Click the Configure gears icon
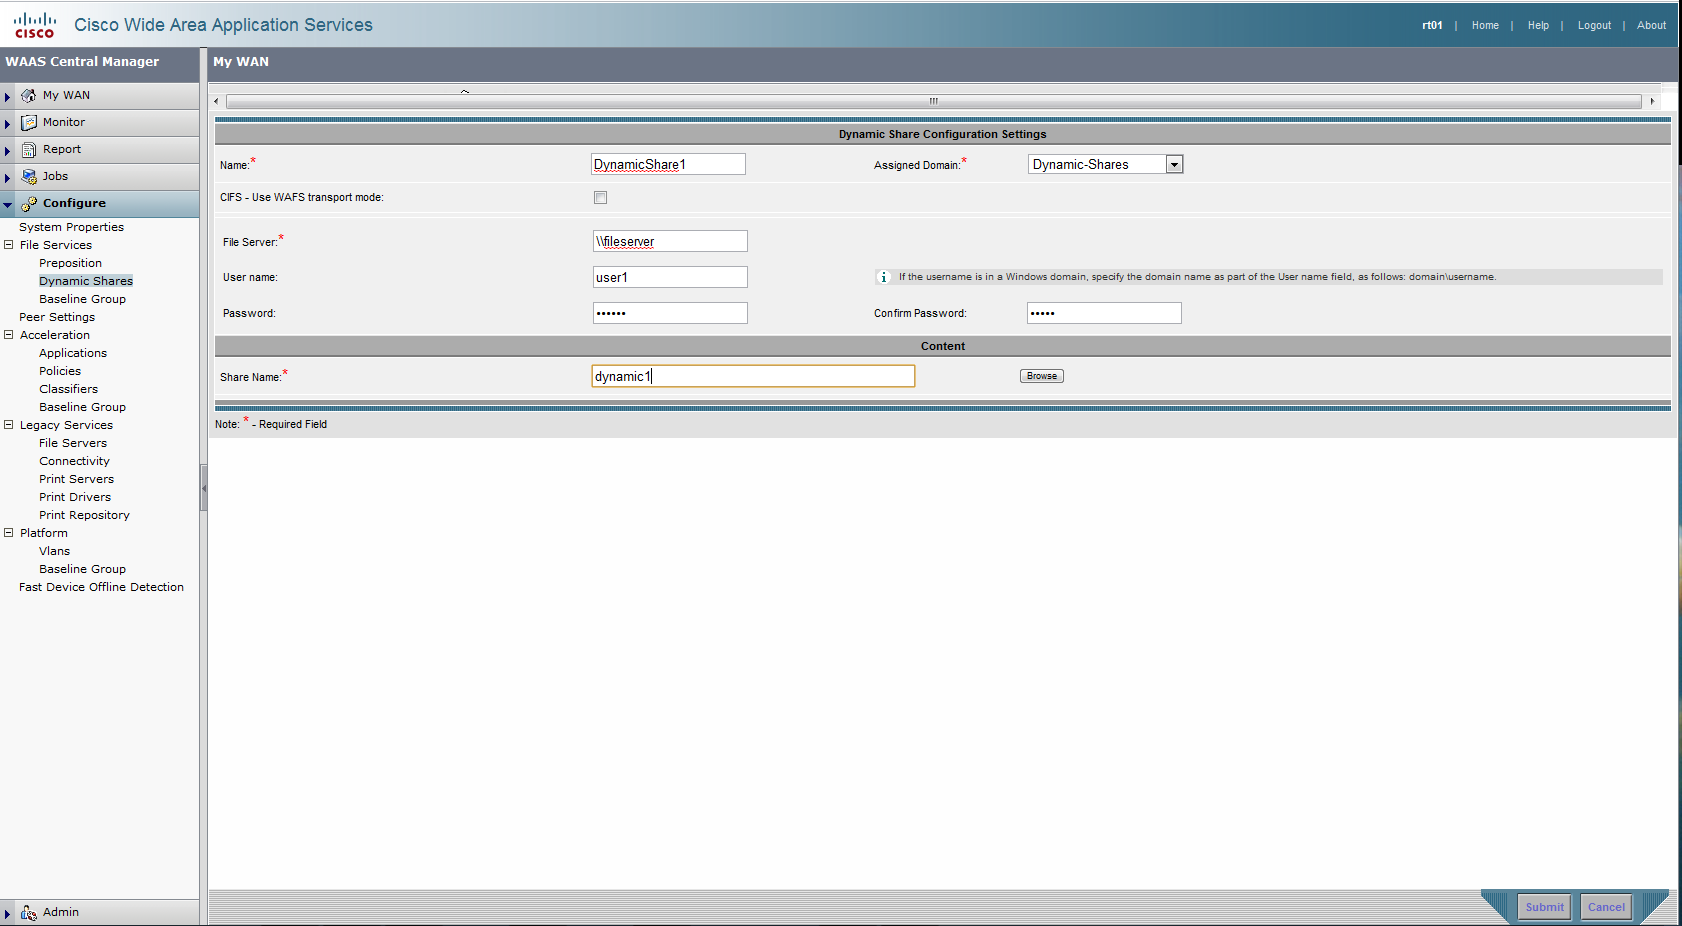Screen dimensions: 1682x926 tap(29, 204)
